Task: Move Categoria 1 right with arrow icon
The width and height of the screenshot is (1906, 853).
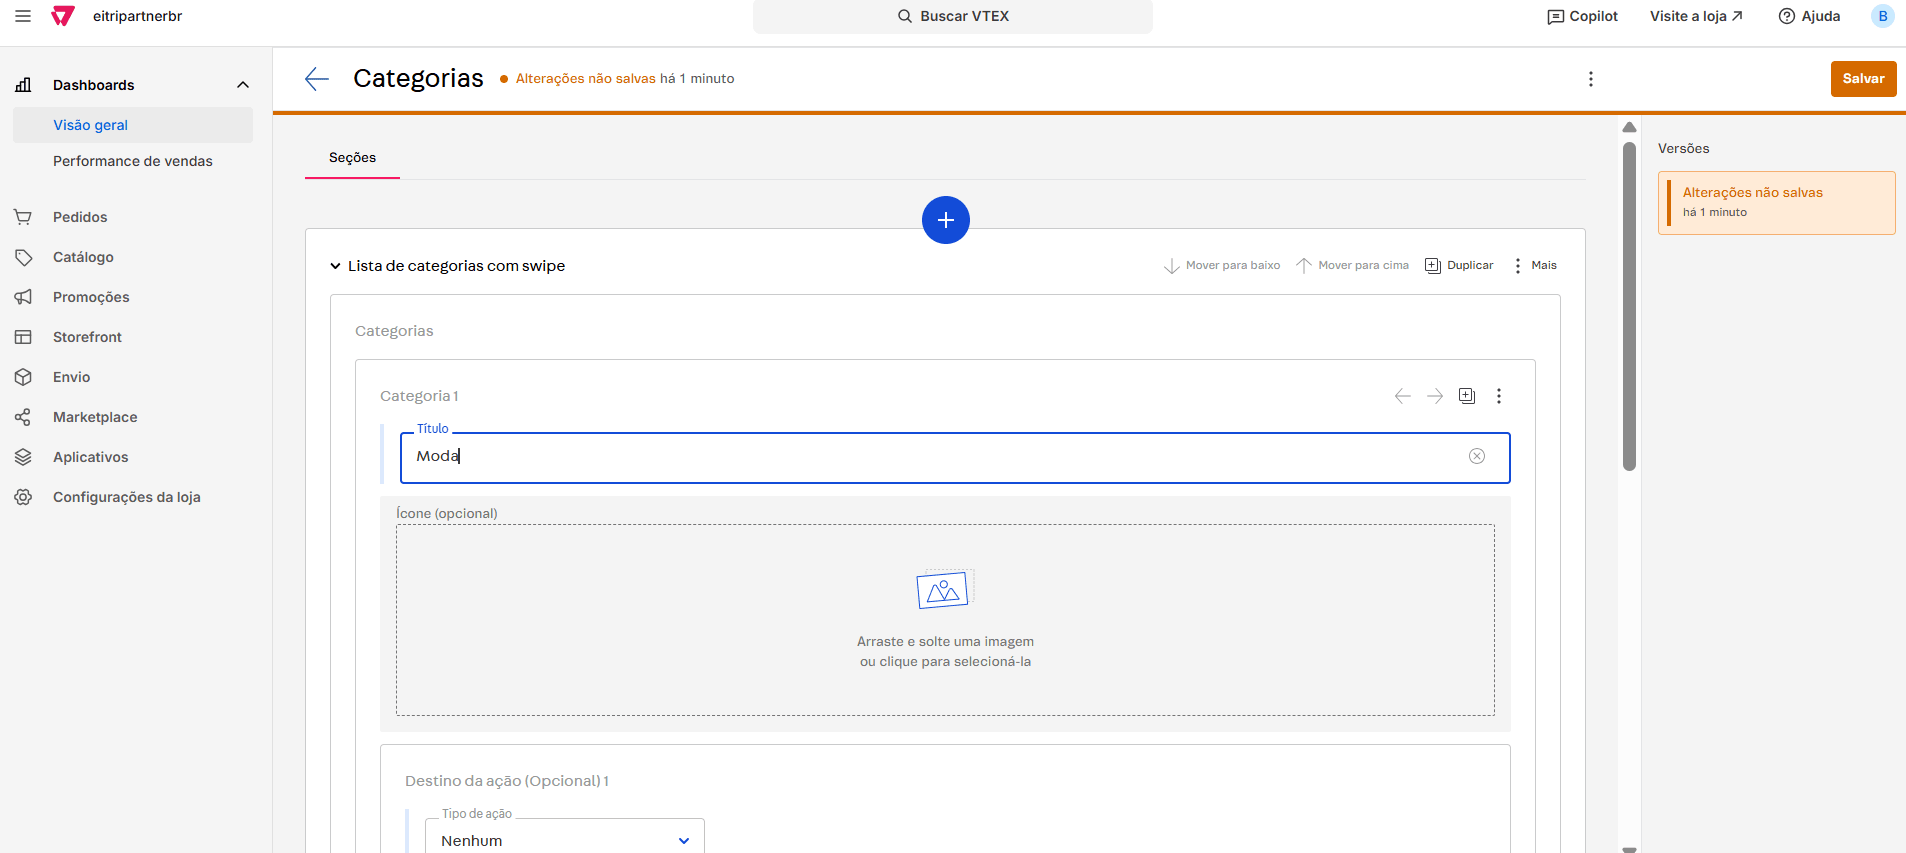Action: coord(1434,396)
